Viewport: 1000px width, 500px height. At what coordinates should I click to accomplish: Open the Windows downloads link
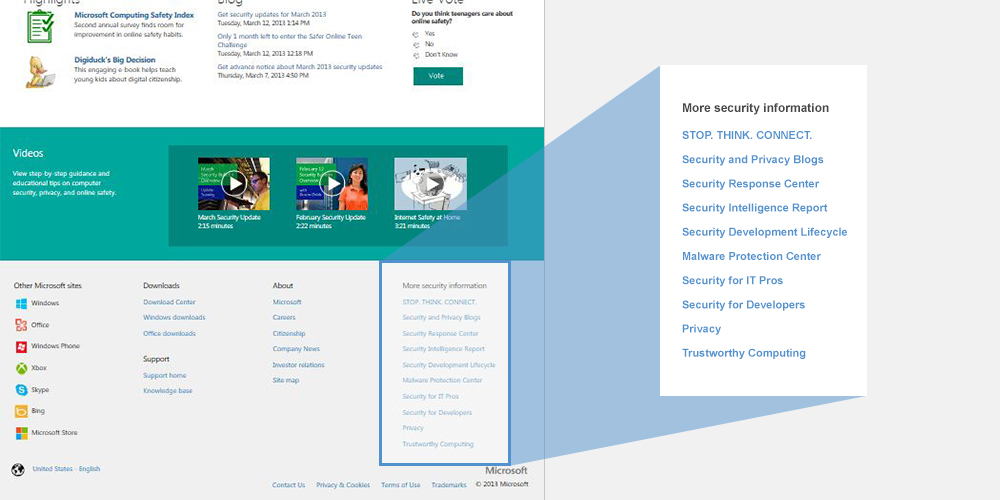tap(174, 318)
